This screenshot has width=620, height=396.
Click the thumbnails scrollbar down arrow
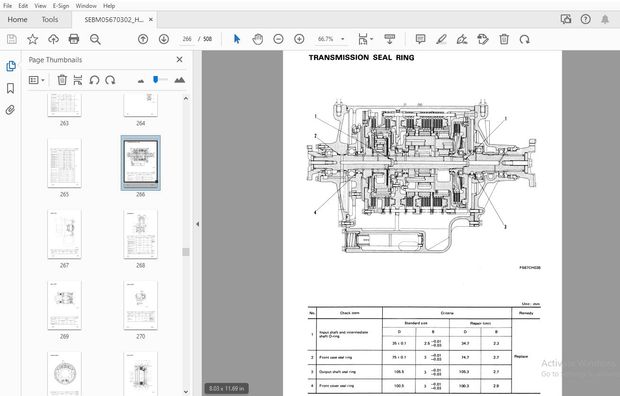186,391
